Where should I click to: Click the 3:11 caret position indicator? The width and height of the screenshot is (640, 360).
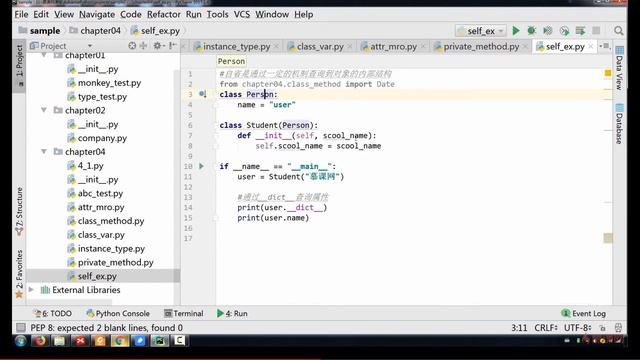tap(519, 328)
